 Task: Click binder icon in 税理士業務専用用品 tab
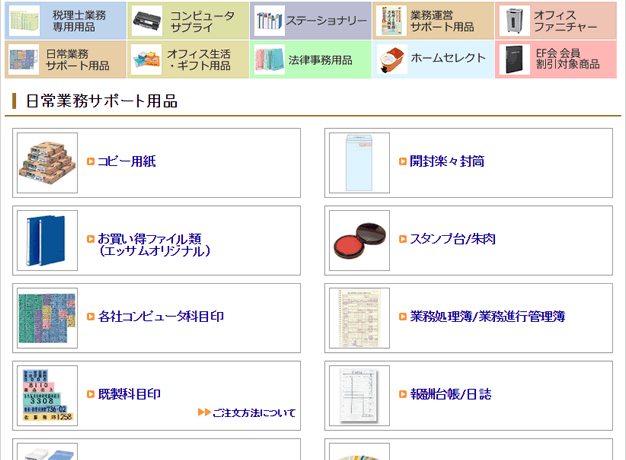(x=24, y=21)
